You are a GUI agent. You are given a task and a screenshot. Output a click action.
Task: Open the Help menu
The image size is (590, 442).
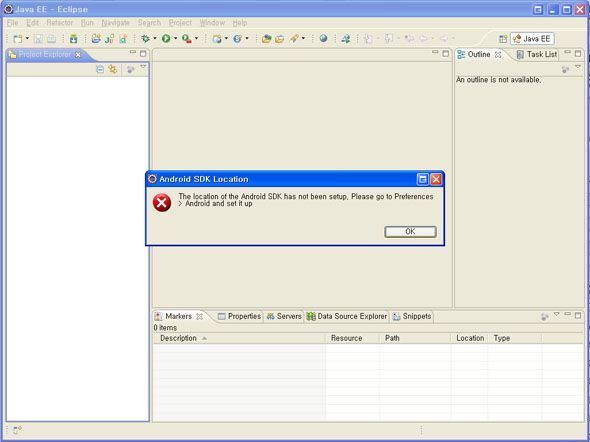coord(240,23)
